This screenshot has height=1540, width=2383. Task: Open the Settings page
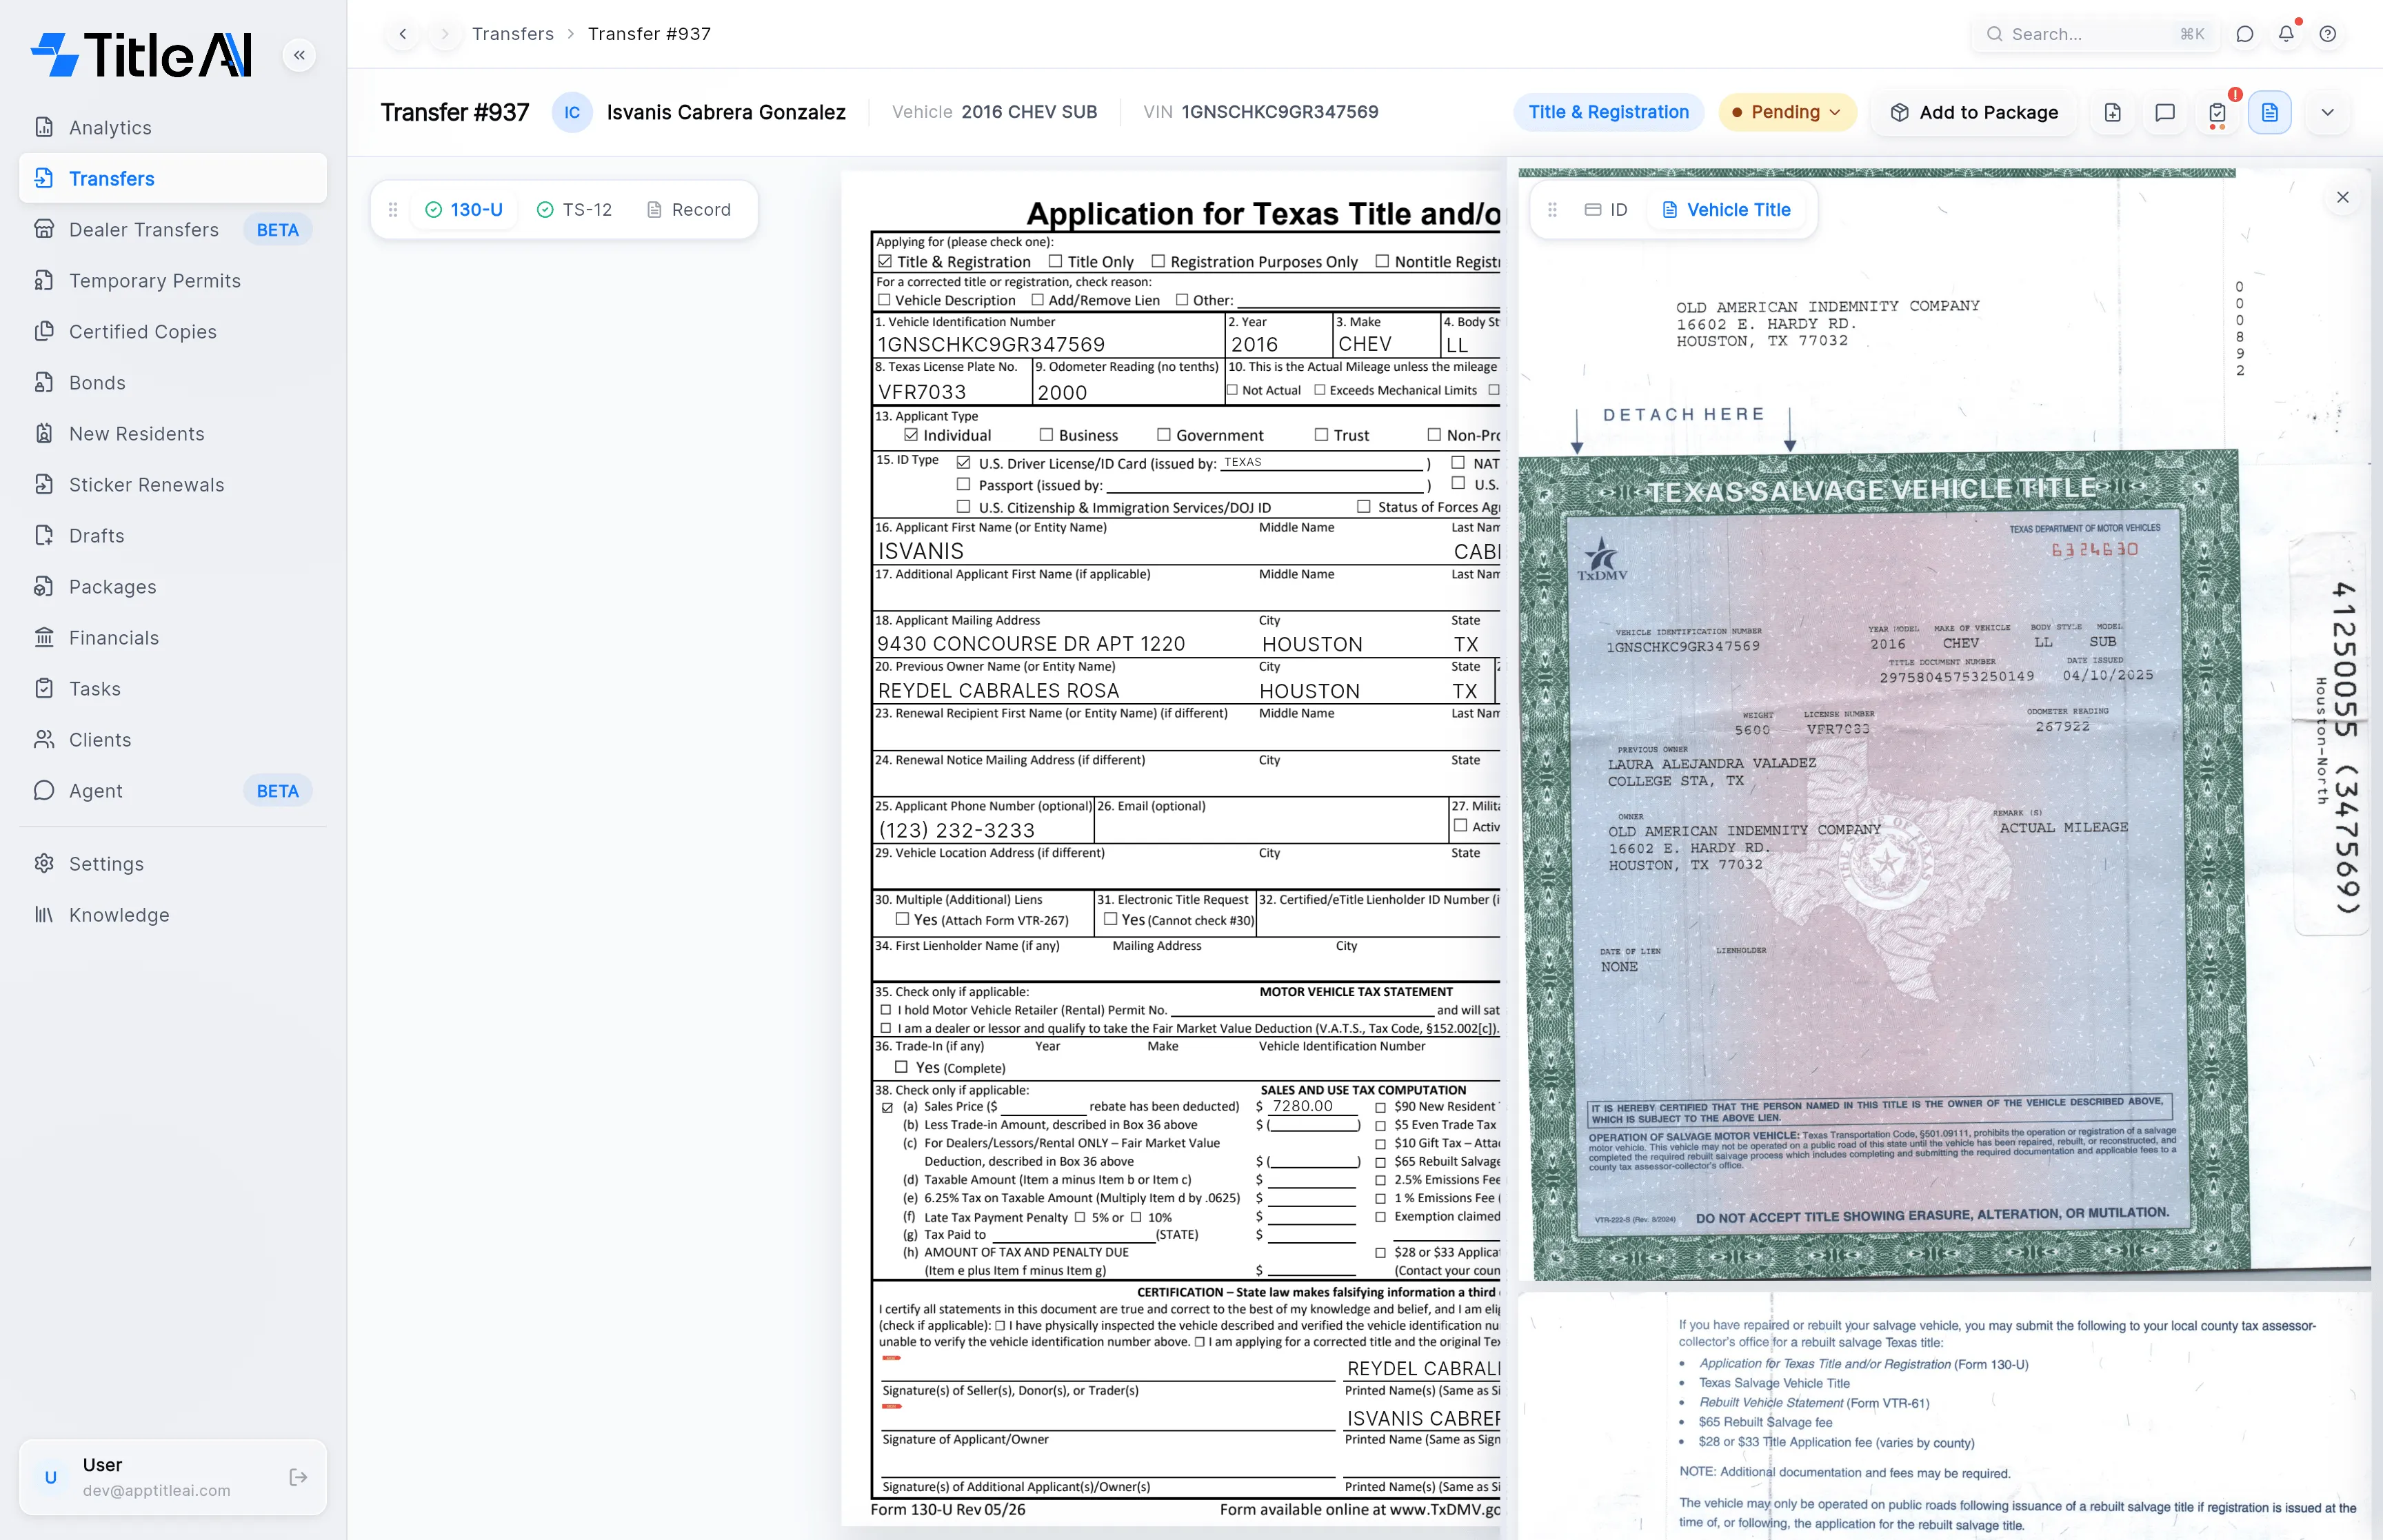tap(172, 863)
